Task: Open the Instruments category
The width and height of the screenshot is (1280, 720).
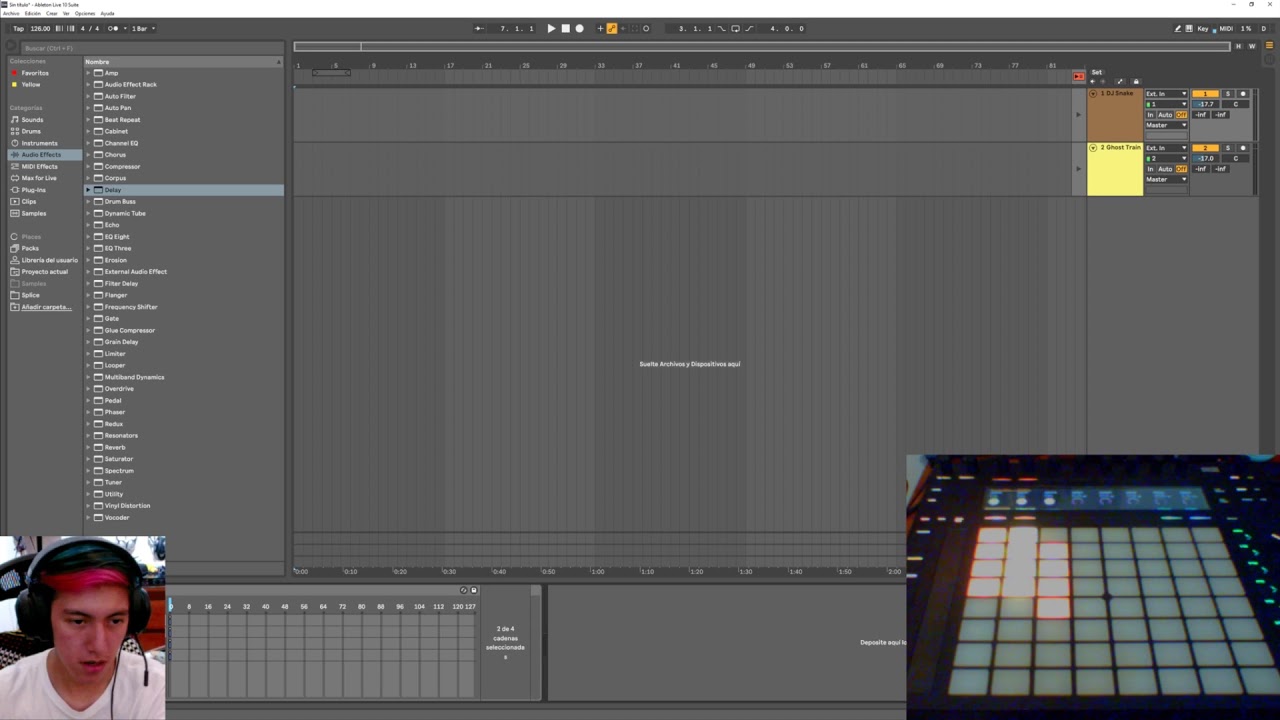Action: [40, 143]
